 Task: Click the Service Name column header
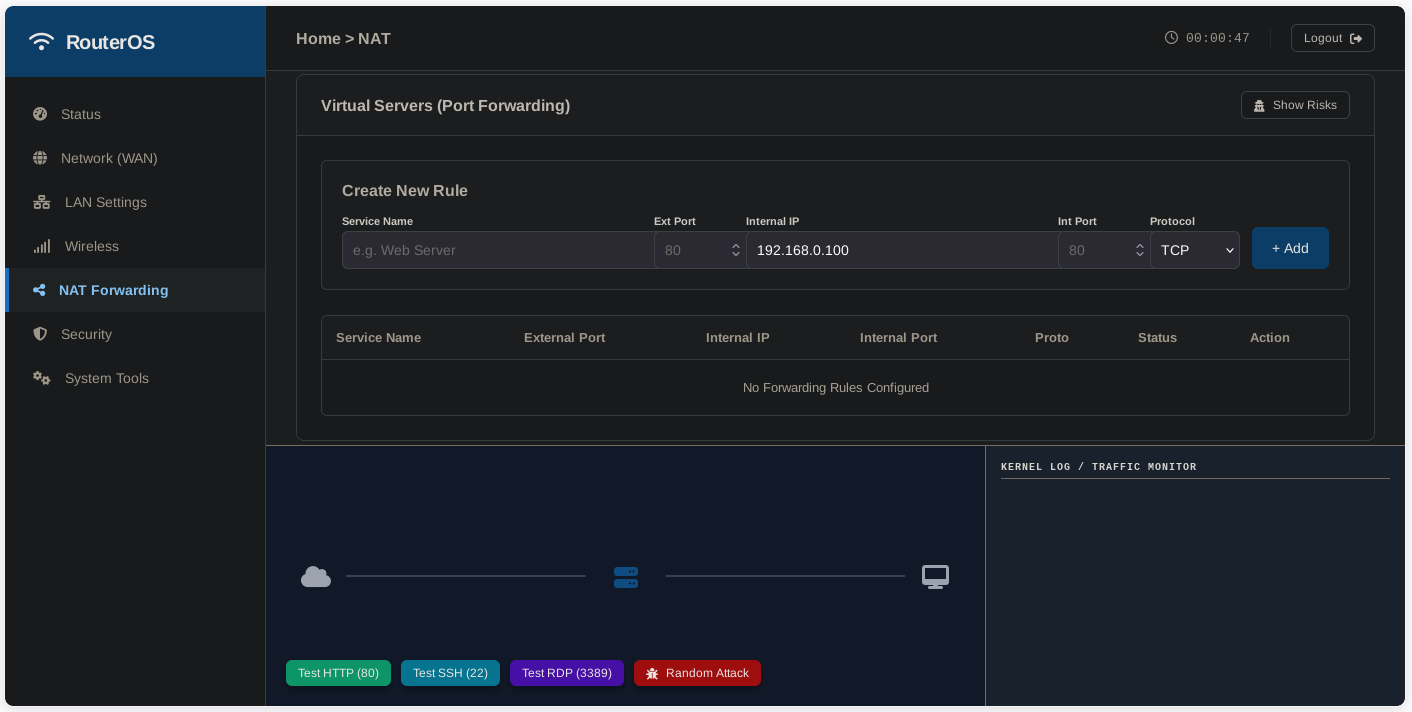[378, 338]
